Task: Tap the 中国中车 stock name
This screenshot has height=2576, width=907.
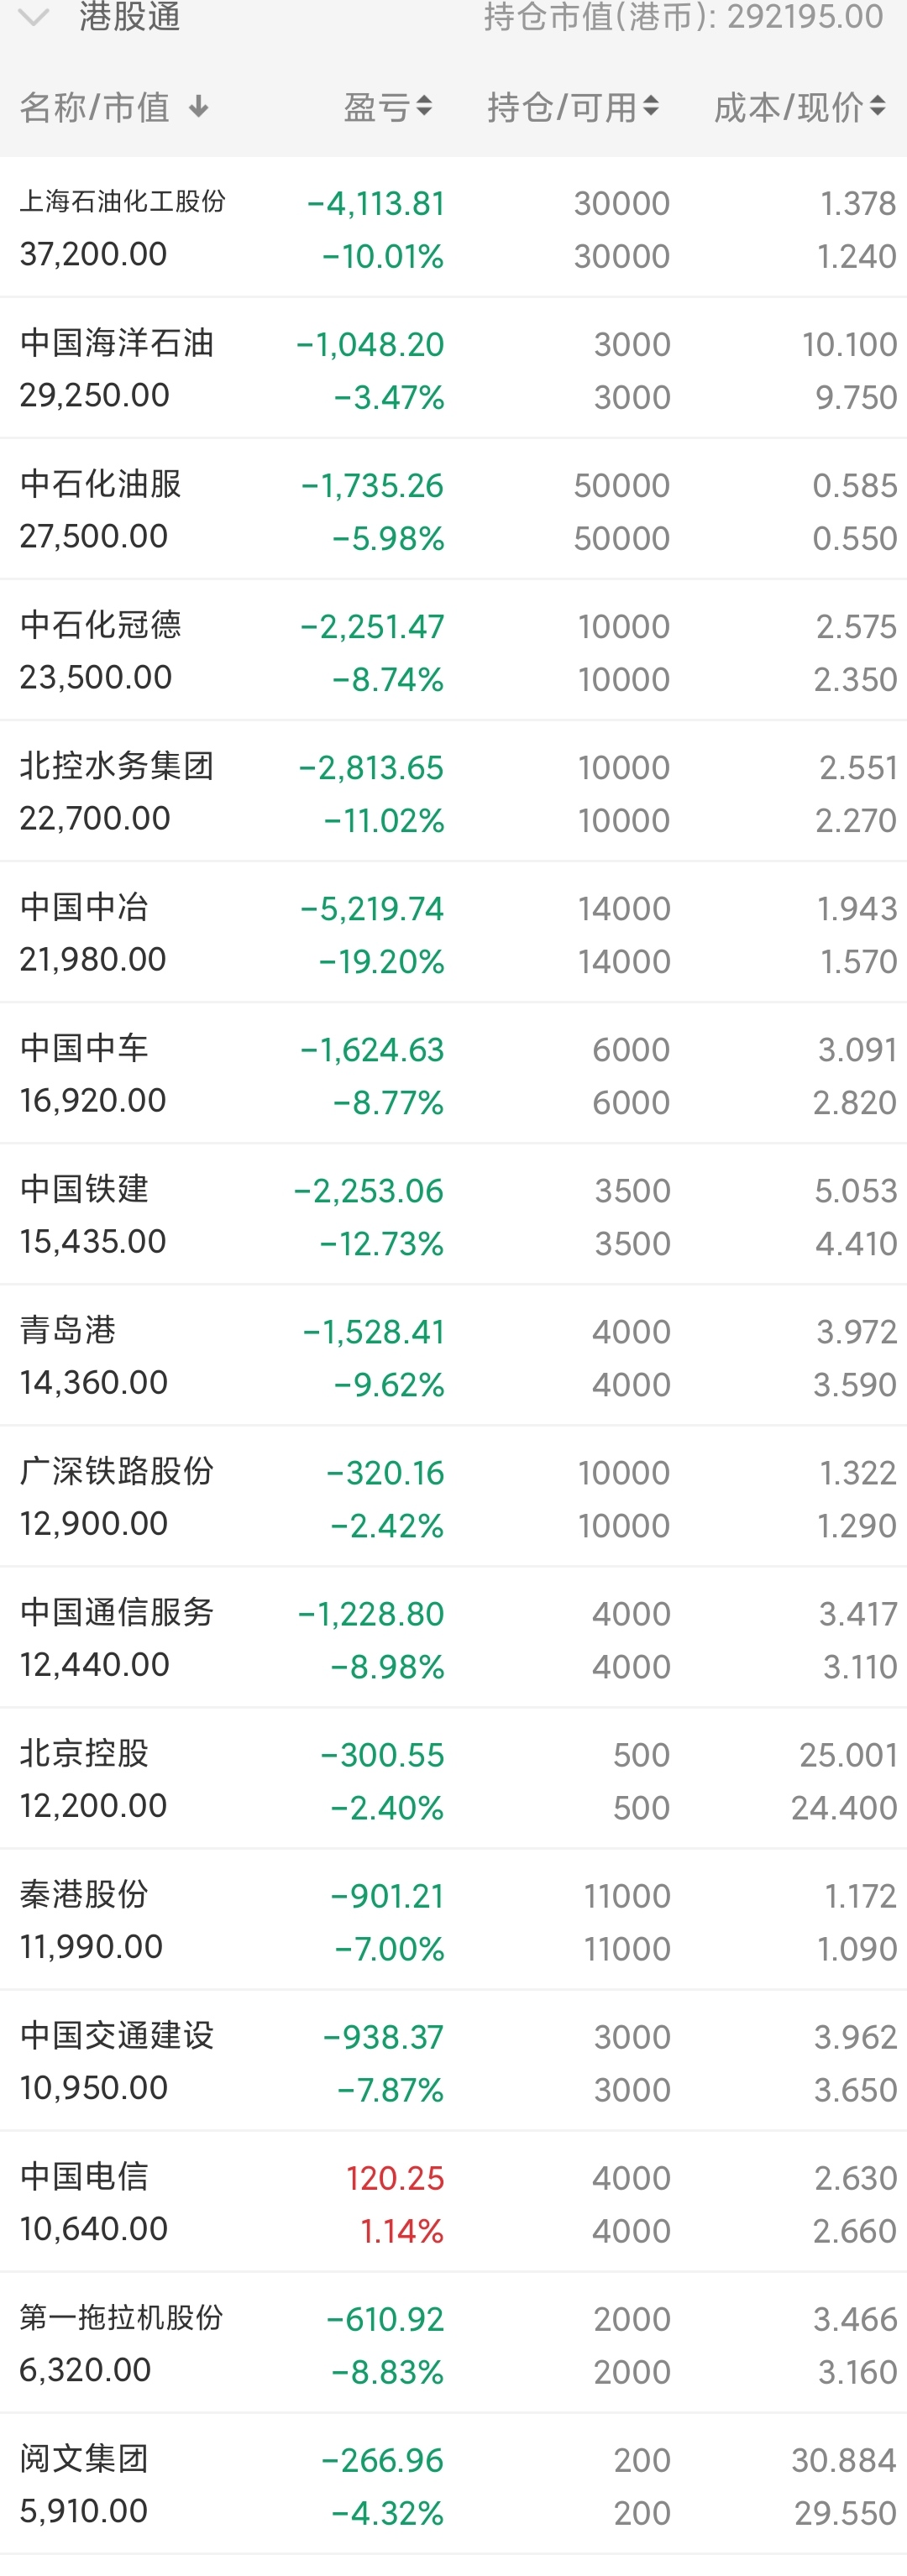Action: pyautogui.click(x=85, y=1048)
